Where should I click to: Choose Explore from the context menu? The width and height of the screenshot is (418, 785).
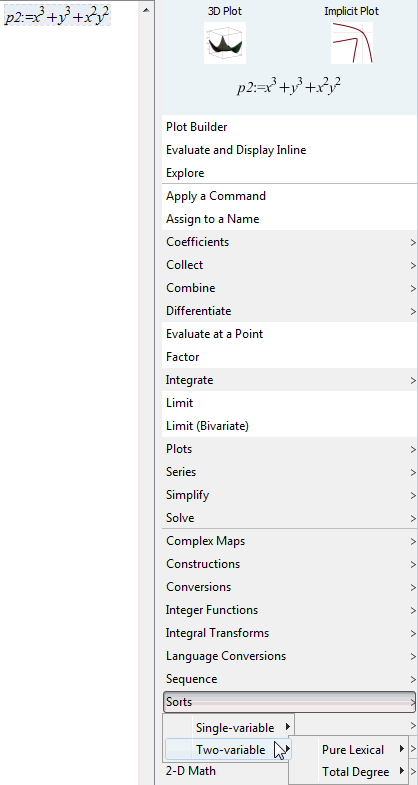(290, 173)
